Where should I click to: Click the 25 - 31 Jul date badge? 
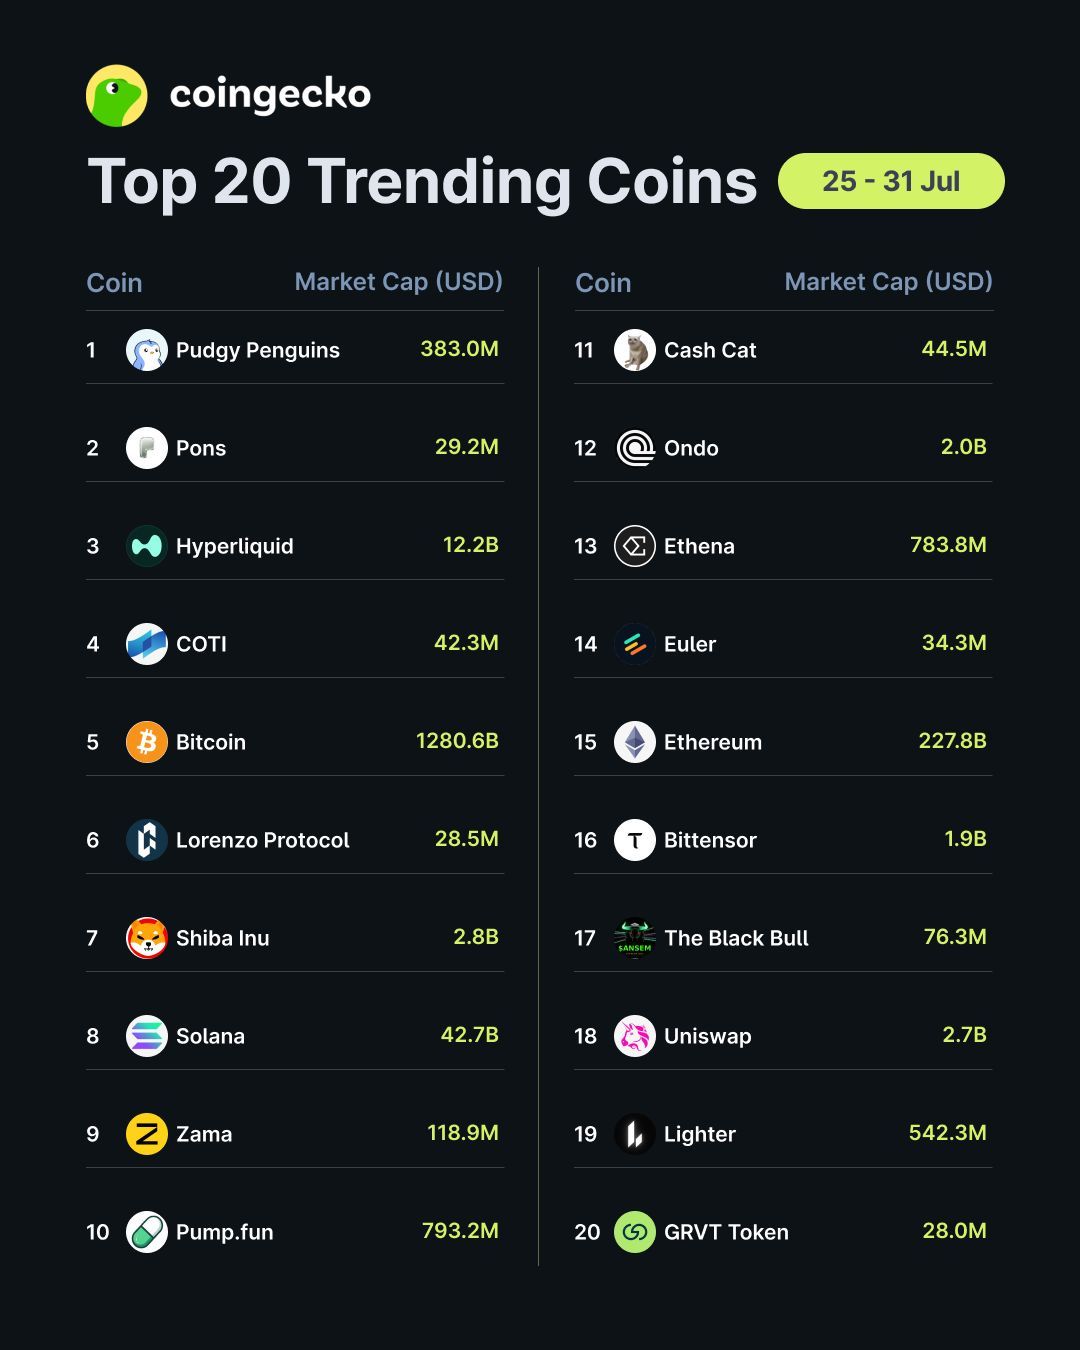pyautogui.click(x=891, y=181)
